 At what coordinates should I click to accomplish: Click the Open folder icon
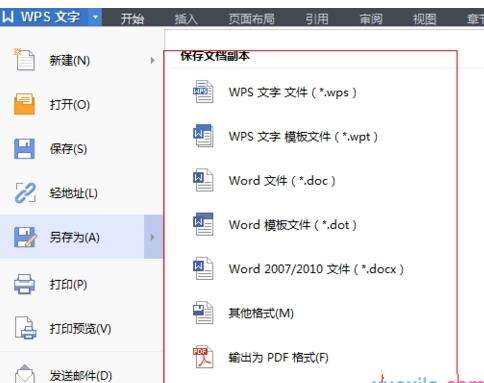(x=24, y=104)
